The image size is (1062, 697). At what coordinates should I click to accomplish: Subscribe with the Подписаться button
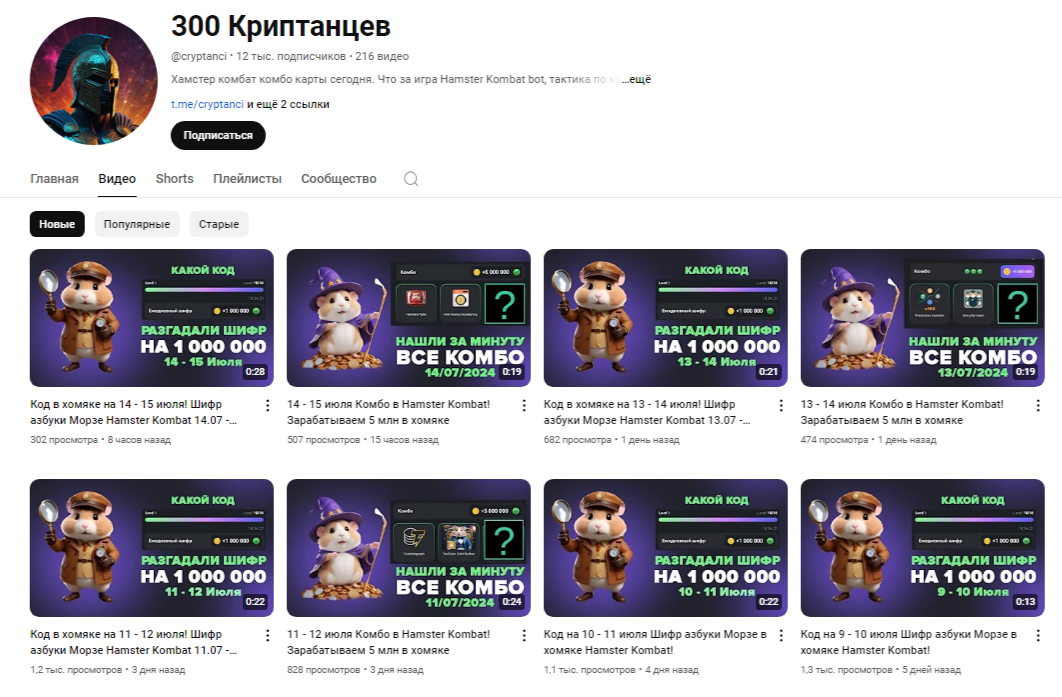click(218, 135)
